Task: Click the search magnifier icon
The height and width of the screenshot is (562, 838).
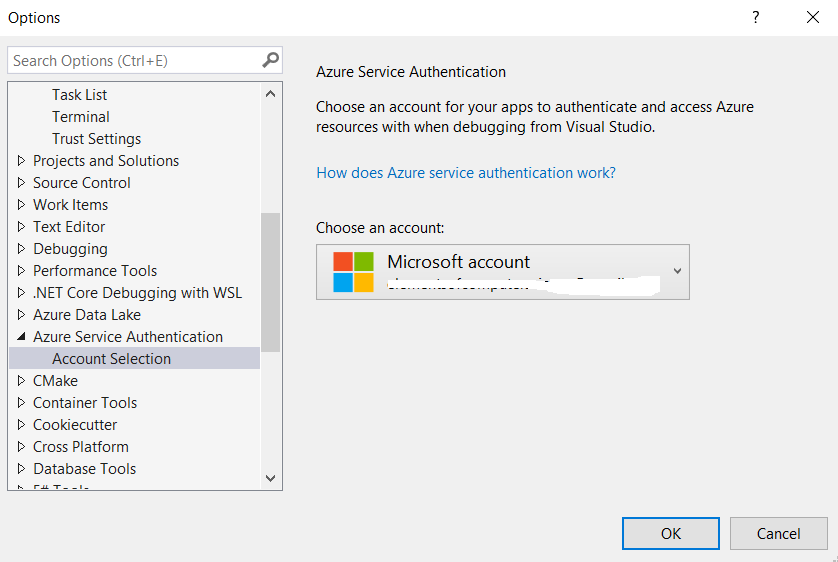Action: click(x=270, y=60)
